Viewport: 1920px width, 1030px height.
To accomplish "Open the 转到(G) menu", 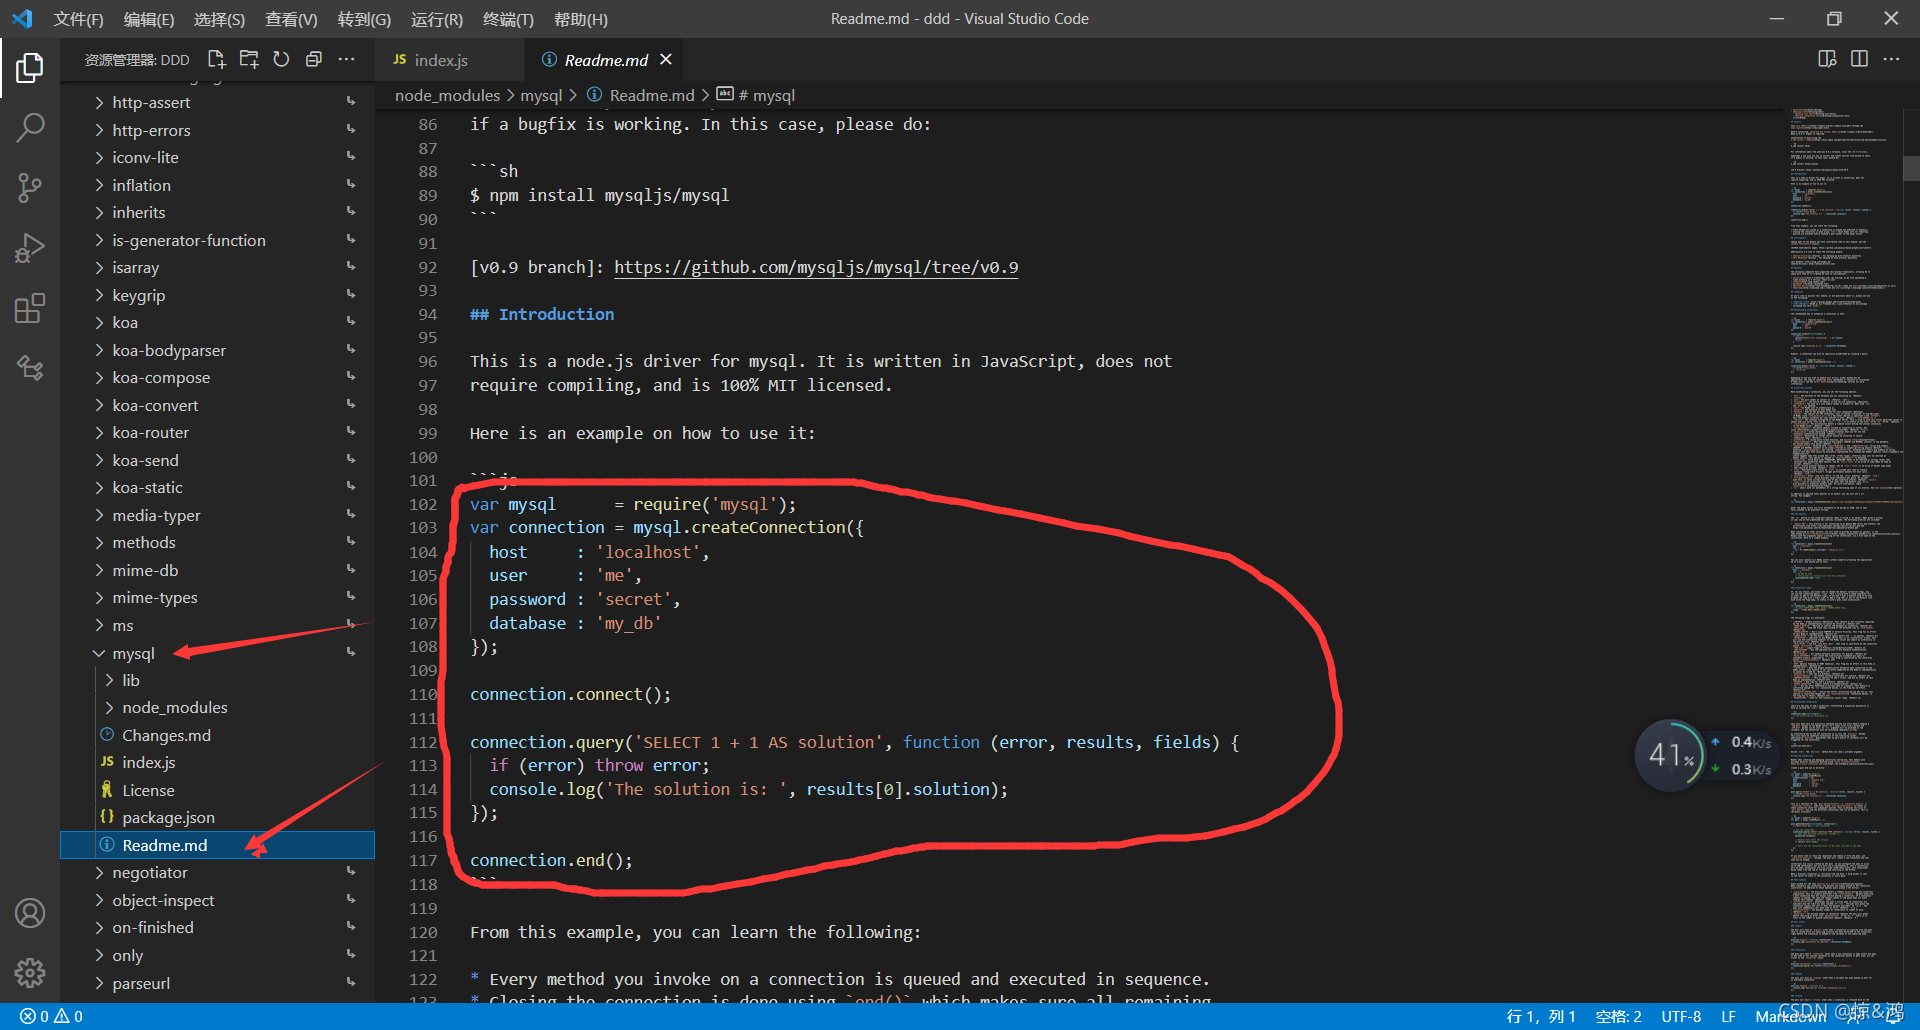I will [364, 19].
